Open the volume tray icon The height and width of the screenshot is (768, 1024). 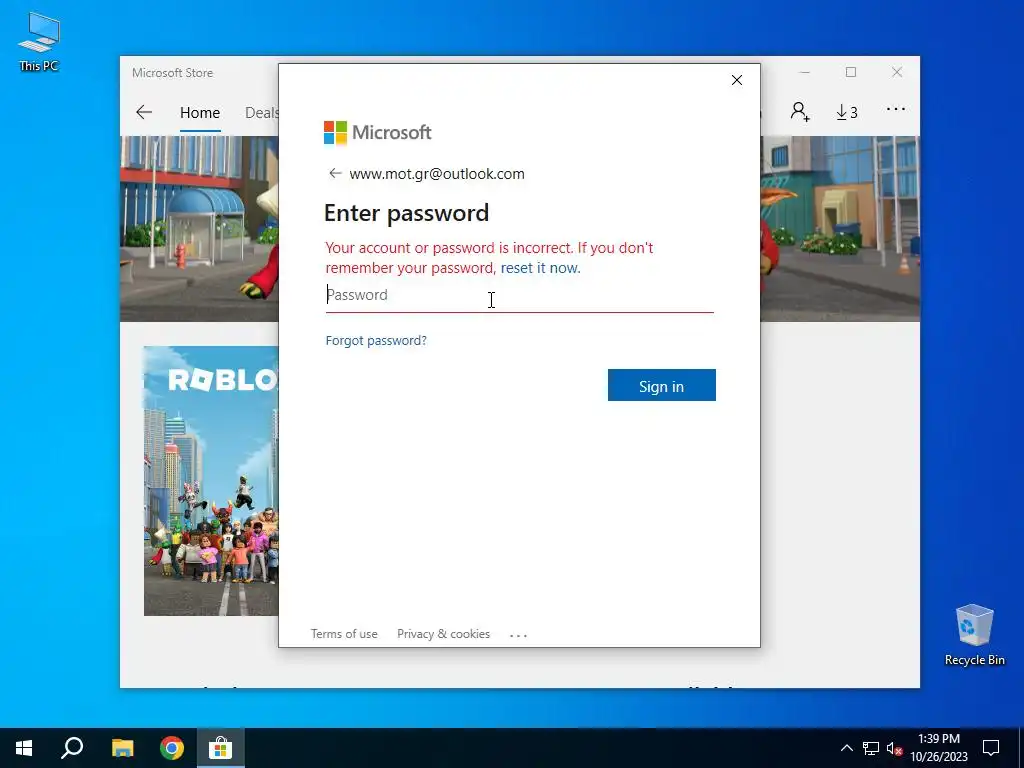(894, 748)
